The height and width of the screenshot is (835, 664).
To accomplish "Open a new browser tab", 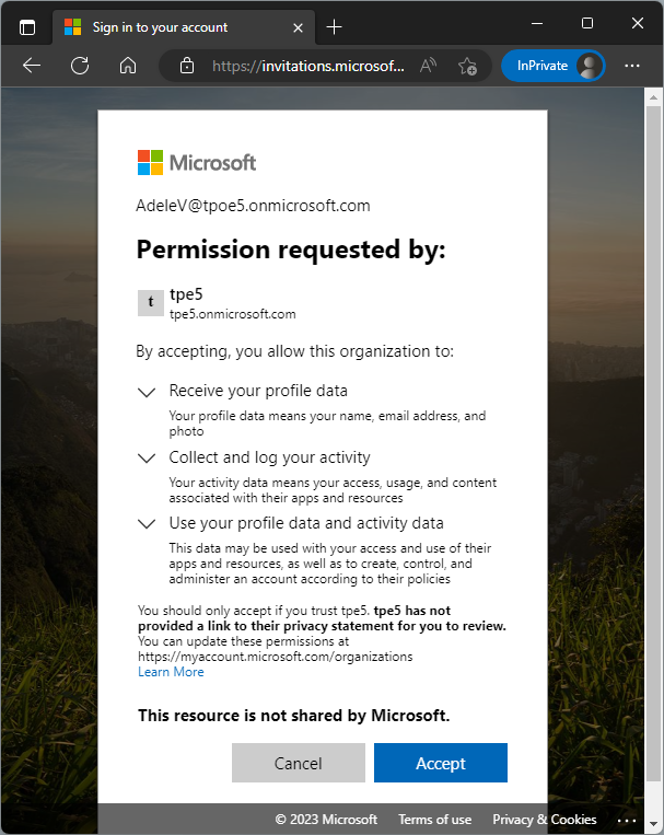I will pos(333,27).
